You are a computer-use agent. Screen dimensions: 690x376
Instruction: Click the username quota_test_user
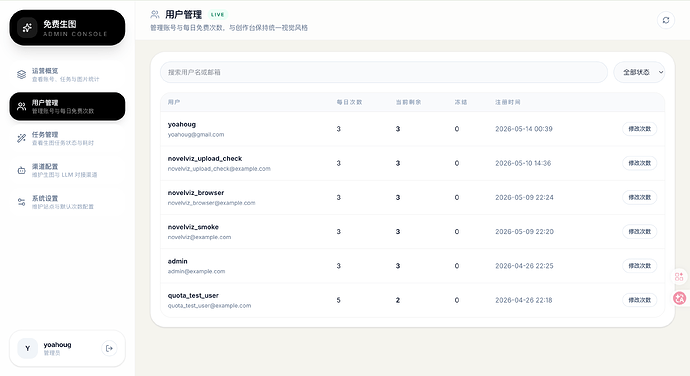tap(193, 295)
